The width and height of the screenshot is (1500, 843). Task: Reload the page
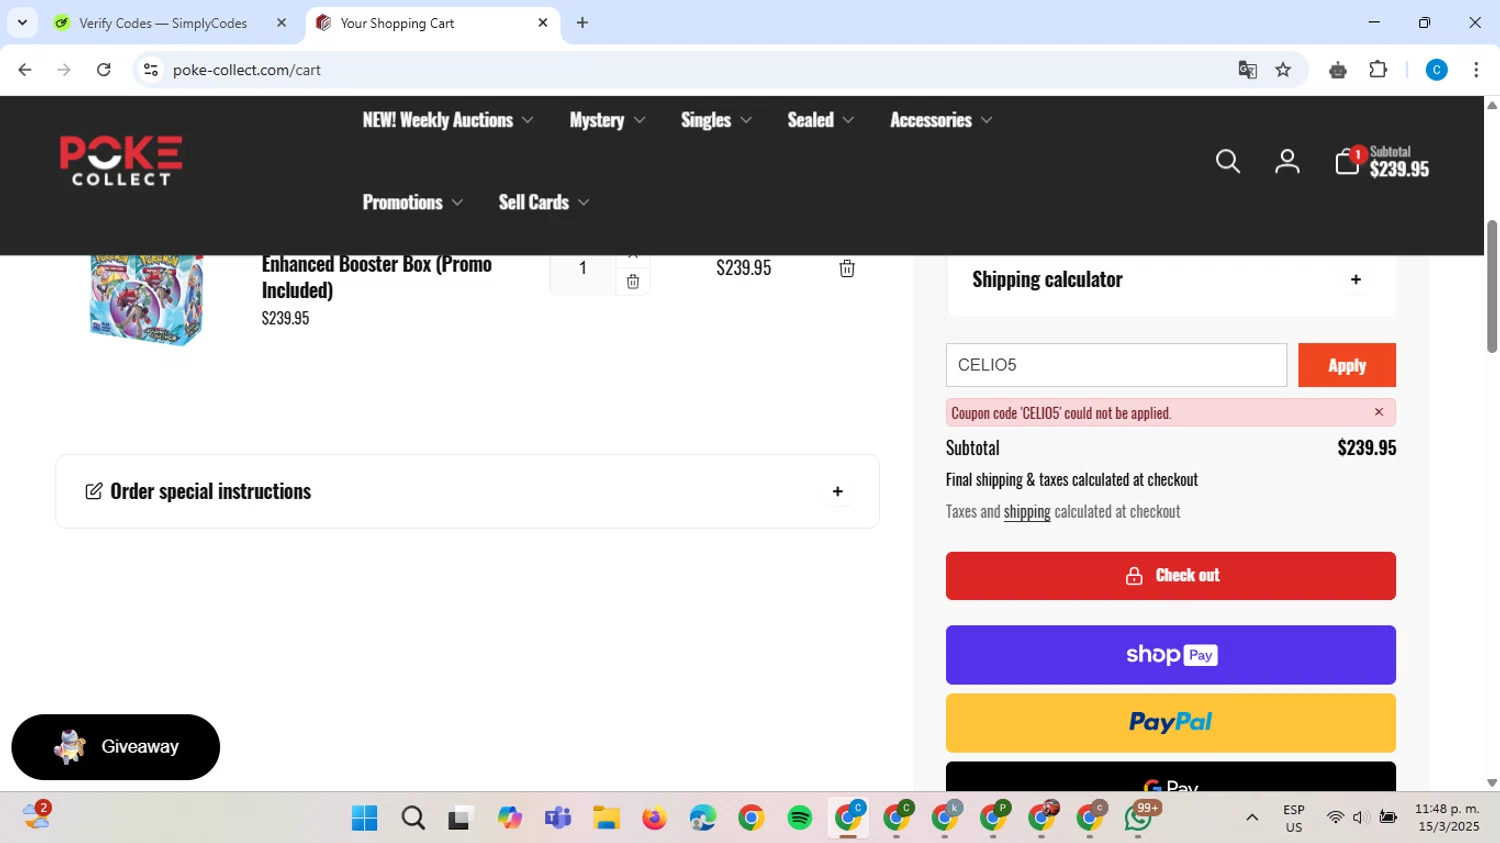pyautogui.click(x=104, y=70)
